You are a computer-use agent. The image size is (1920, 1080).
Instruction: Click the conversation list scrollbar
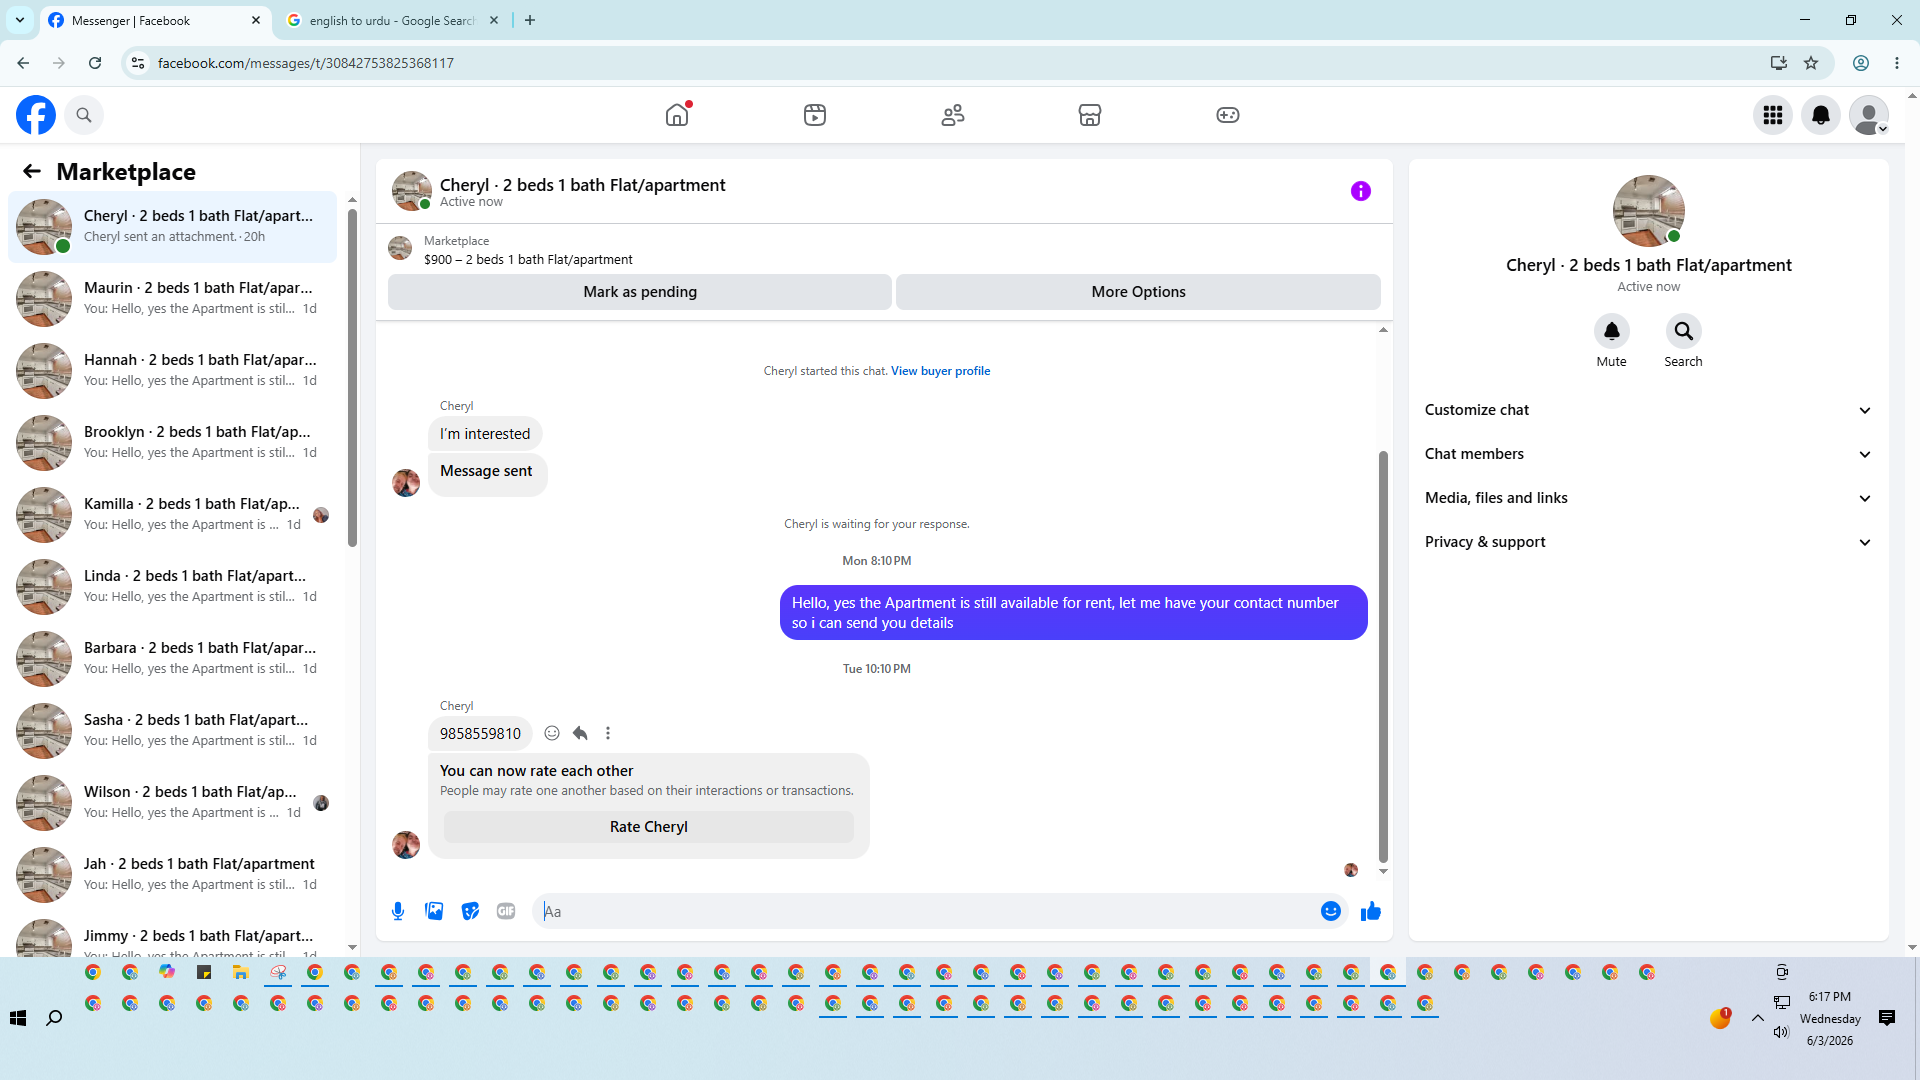pyautogui.click(x=352, y=376)
